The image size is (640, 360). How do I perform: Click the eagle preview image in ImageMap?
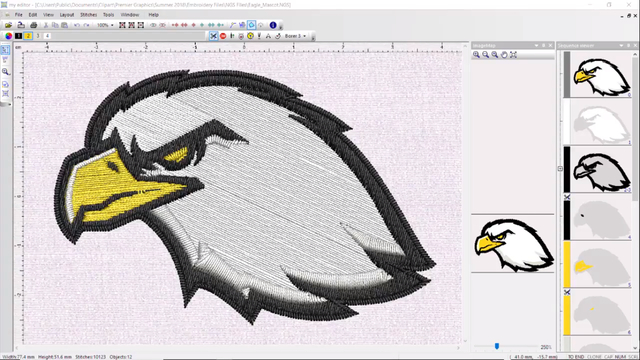[513, 244]
